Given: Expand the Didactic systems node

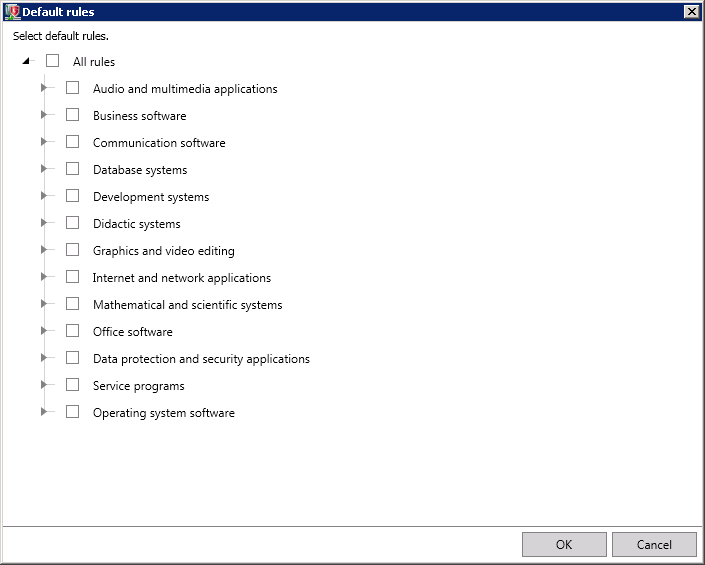Looking at the screenshot, I should [44, 222].
